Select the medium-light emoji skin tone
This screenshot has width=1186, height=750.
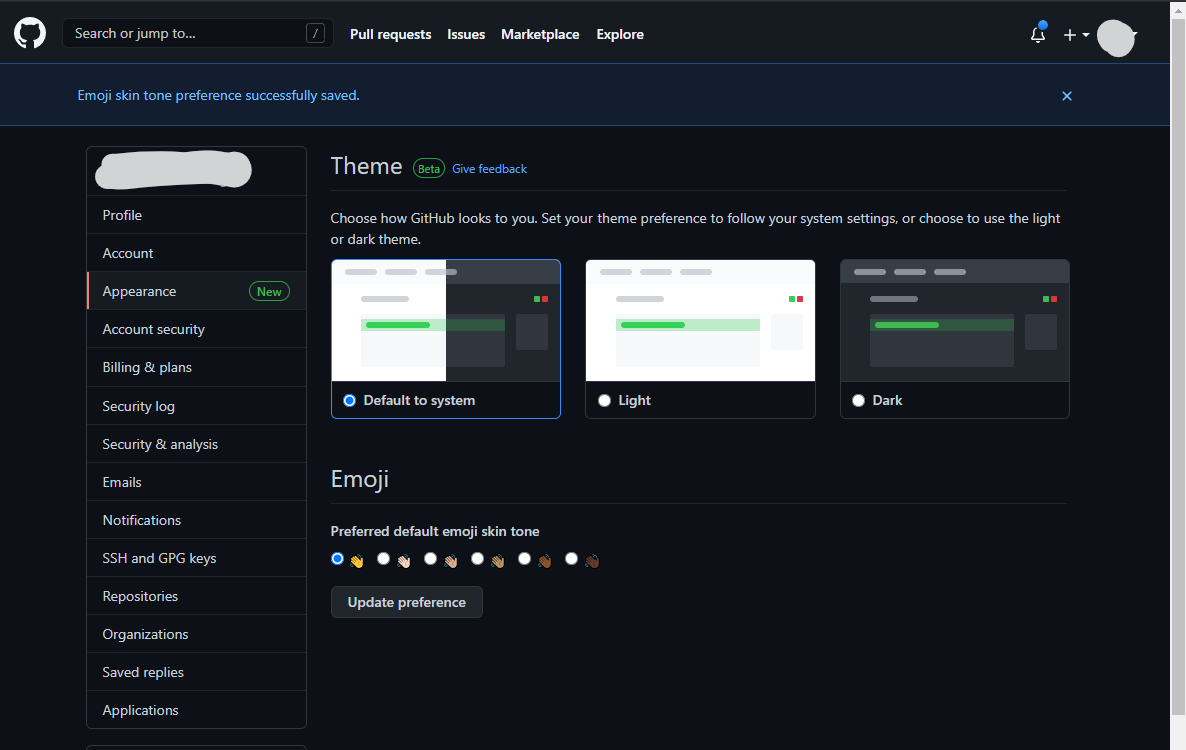tap(430, 559)
